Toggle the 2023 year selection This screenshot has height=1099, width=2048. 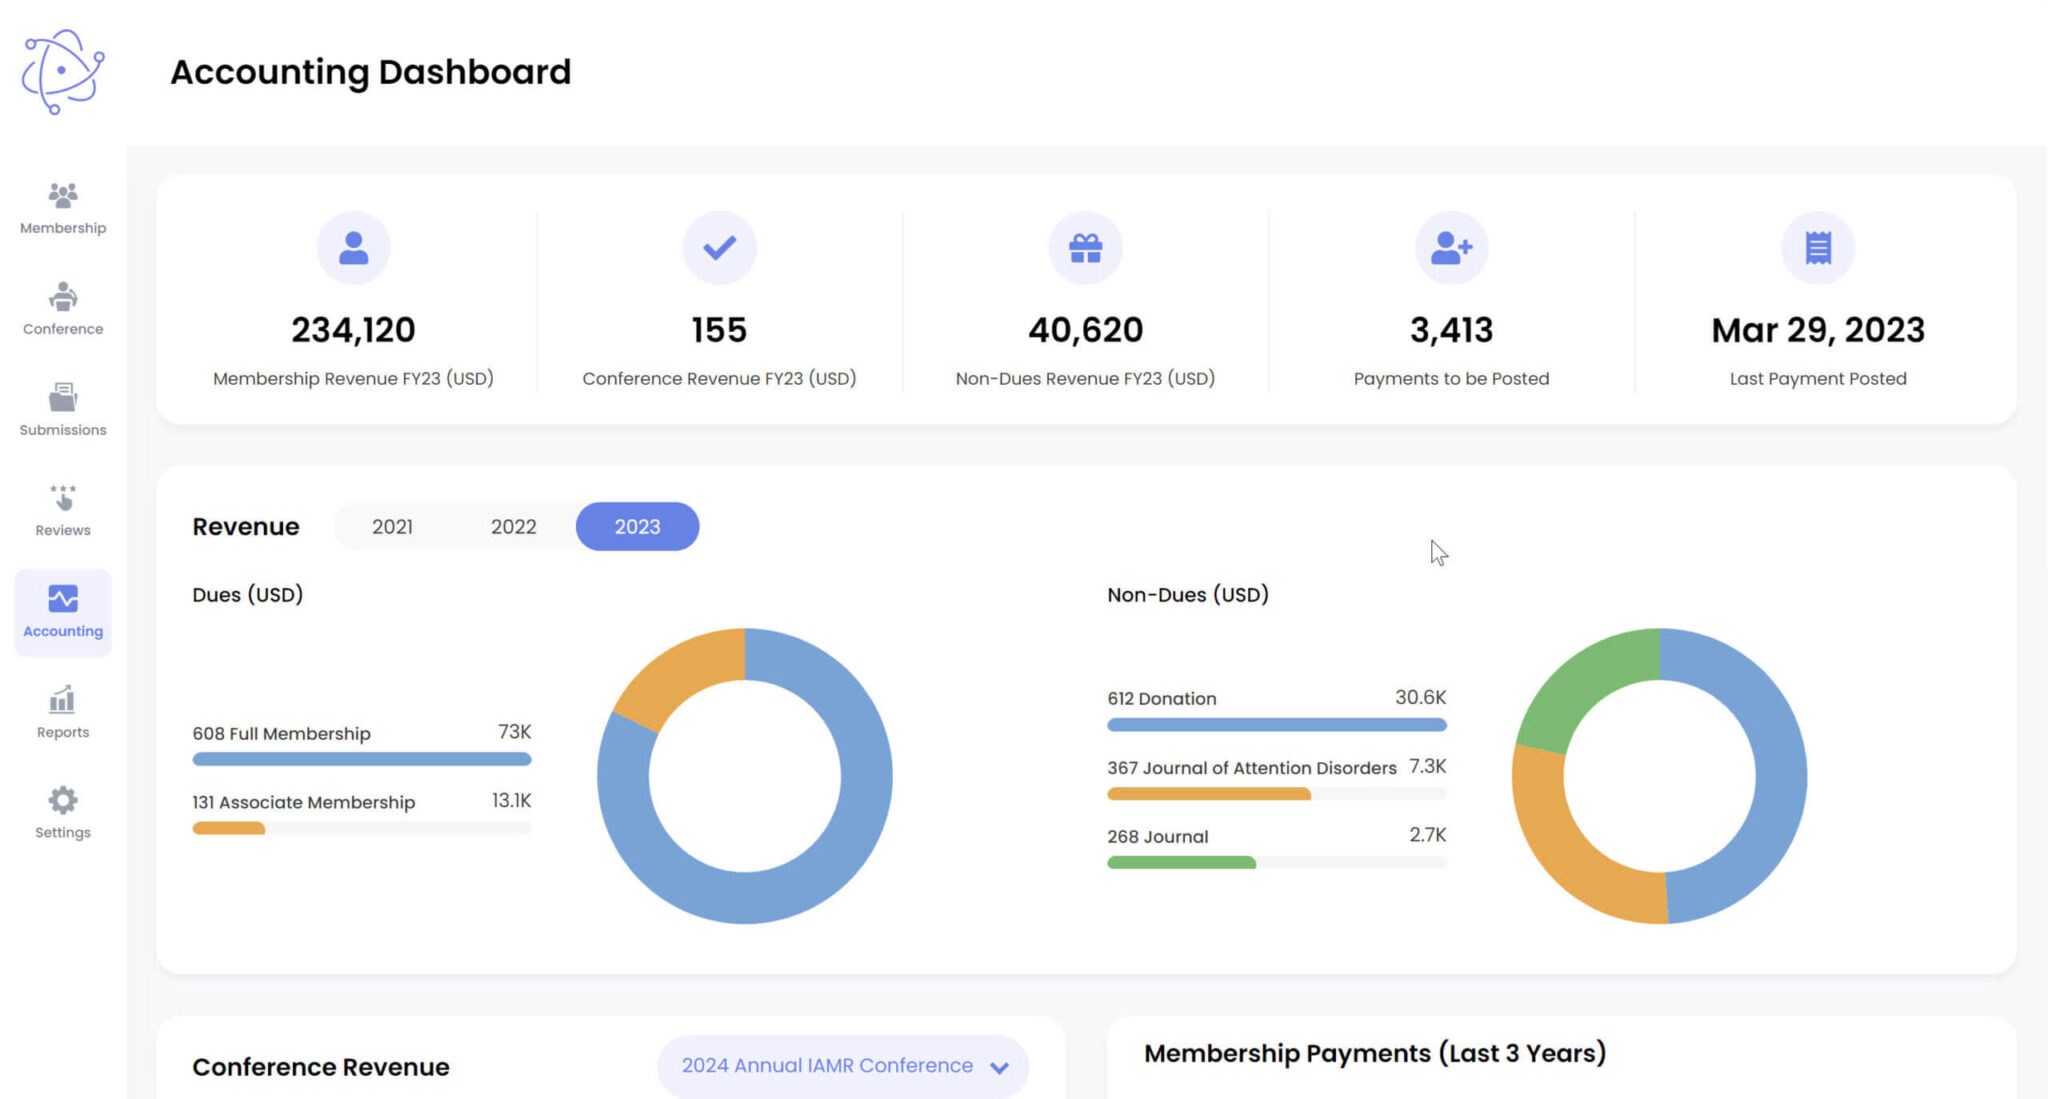click(x=637, y=526)
